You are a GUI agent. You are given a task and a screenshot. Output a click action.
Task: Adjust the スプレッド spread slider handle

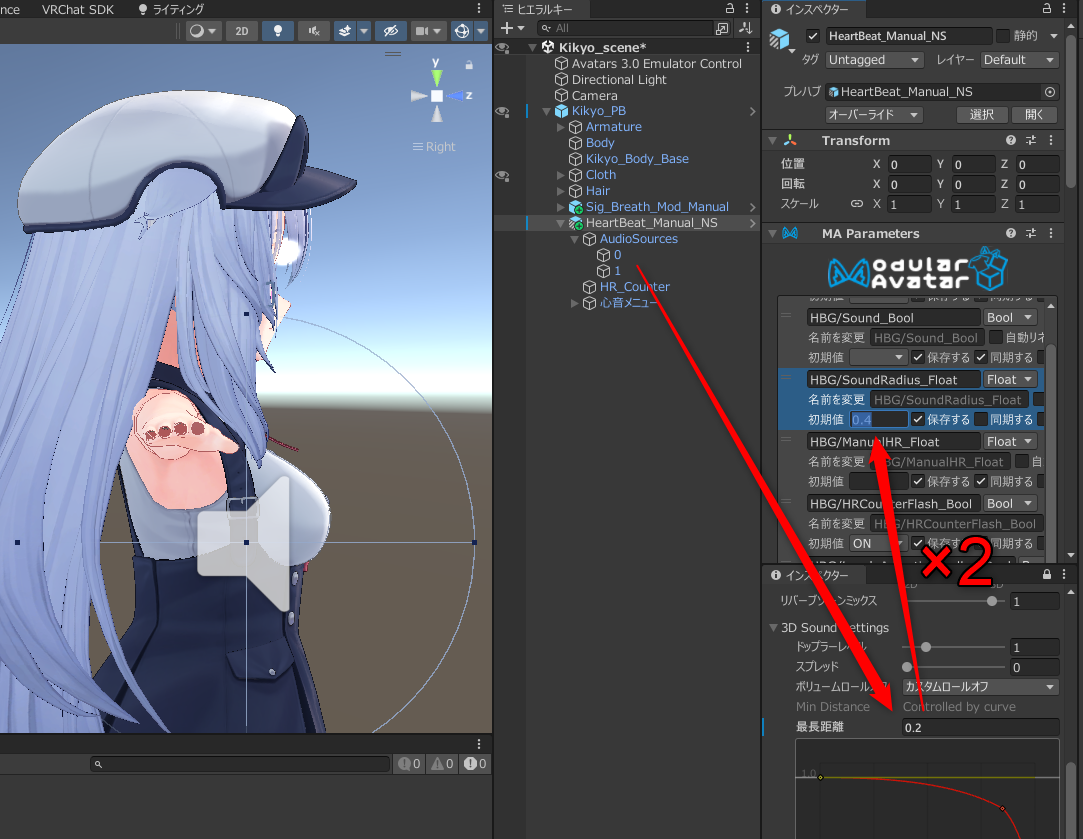(907, 667)
